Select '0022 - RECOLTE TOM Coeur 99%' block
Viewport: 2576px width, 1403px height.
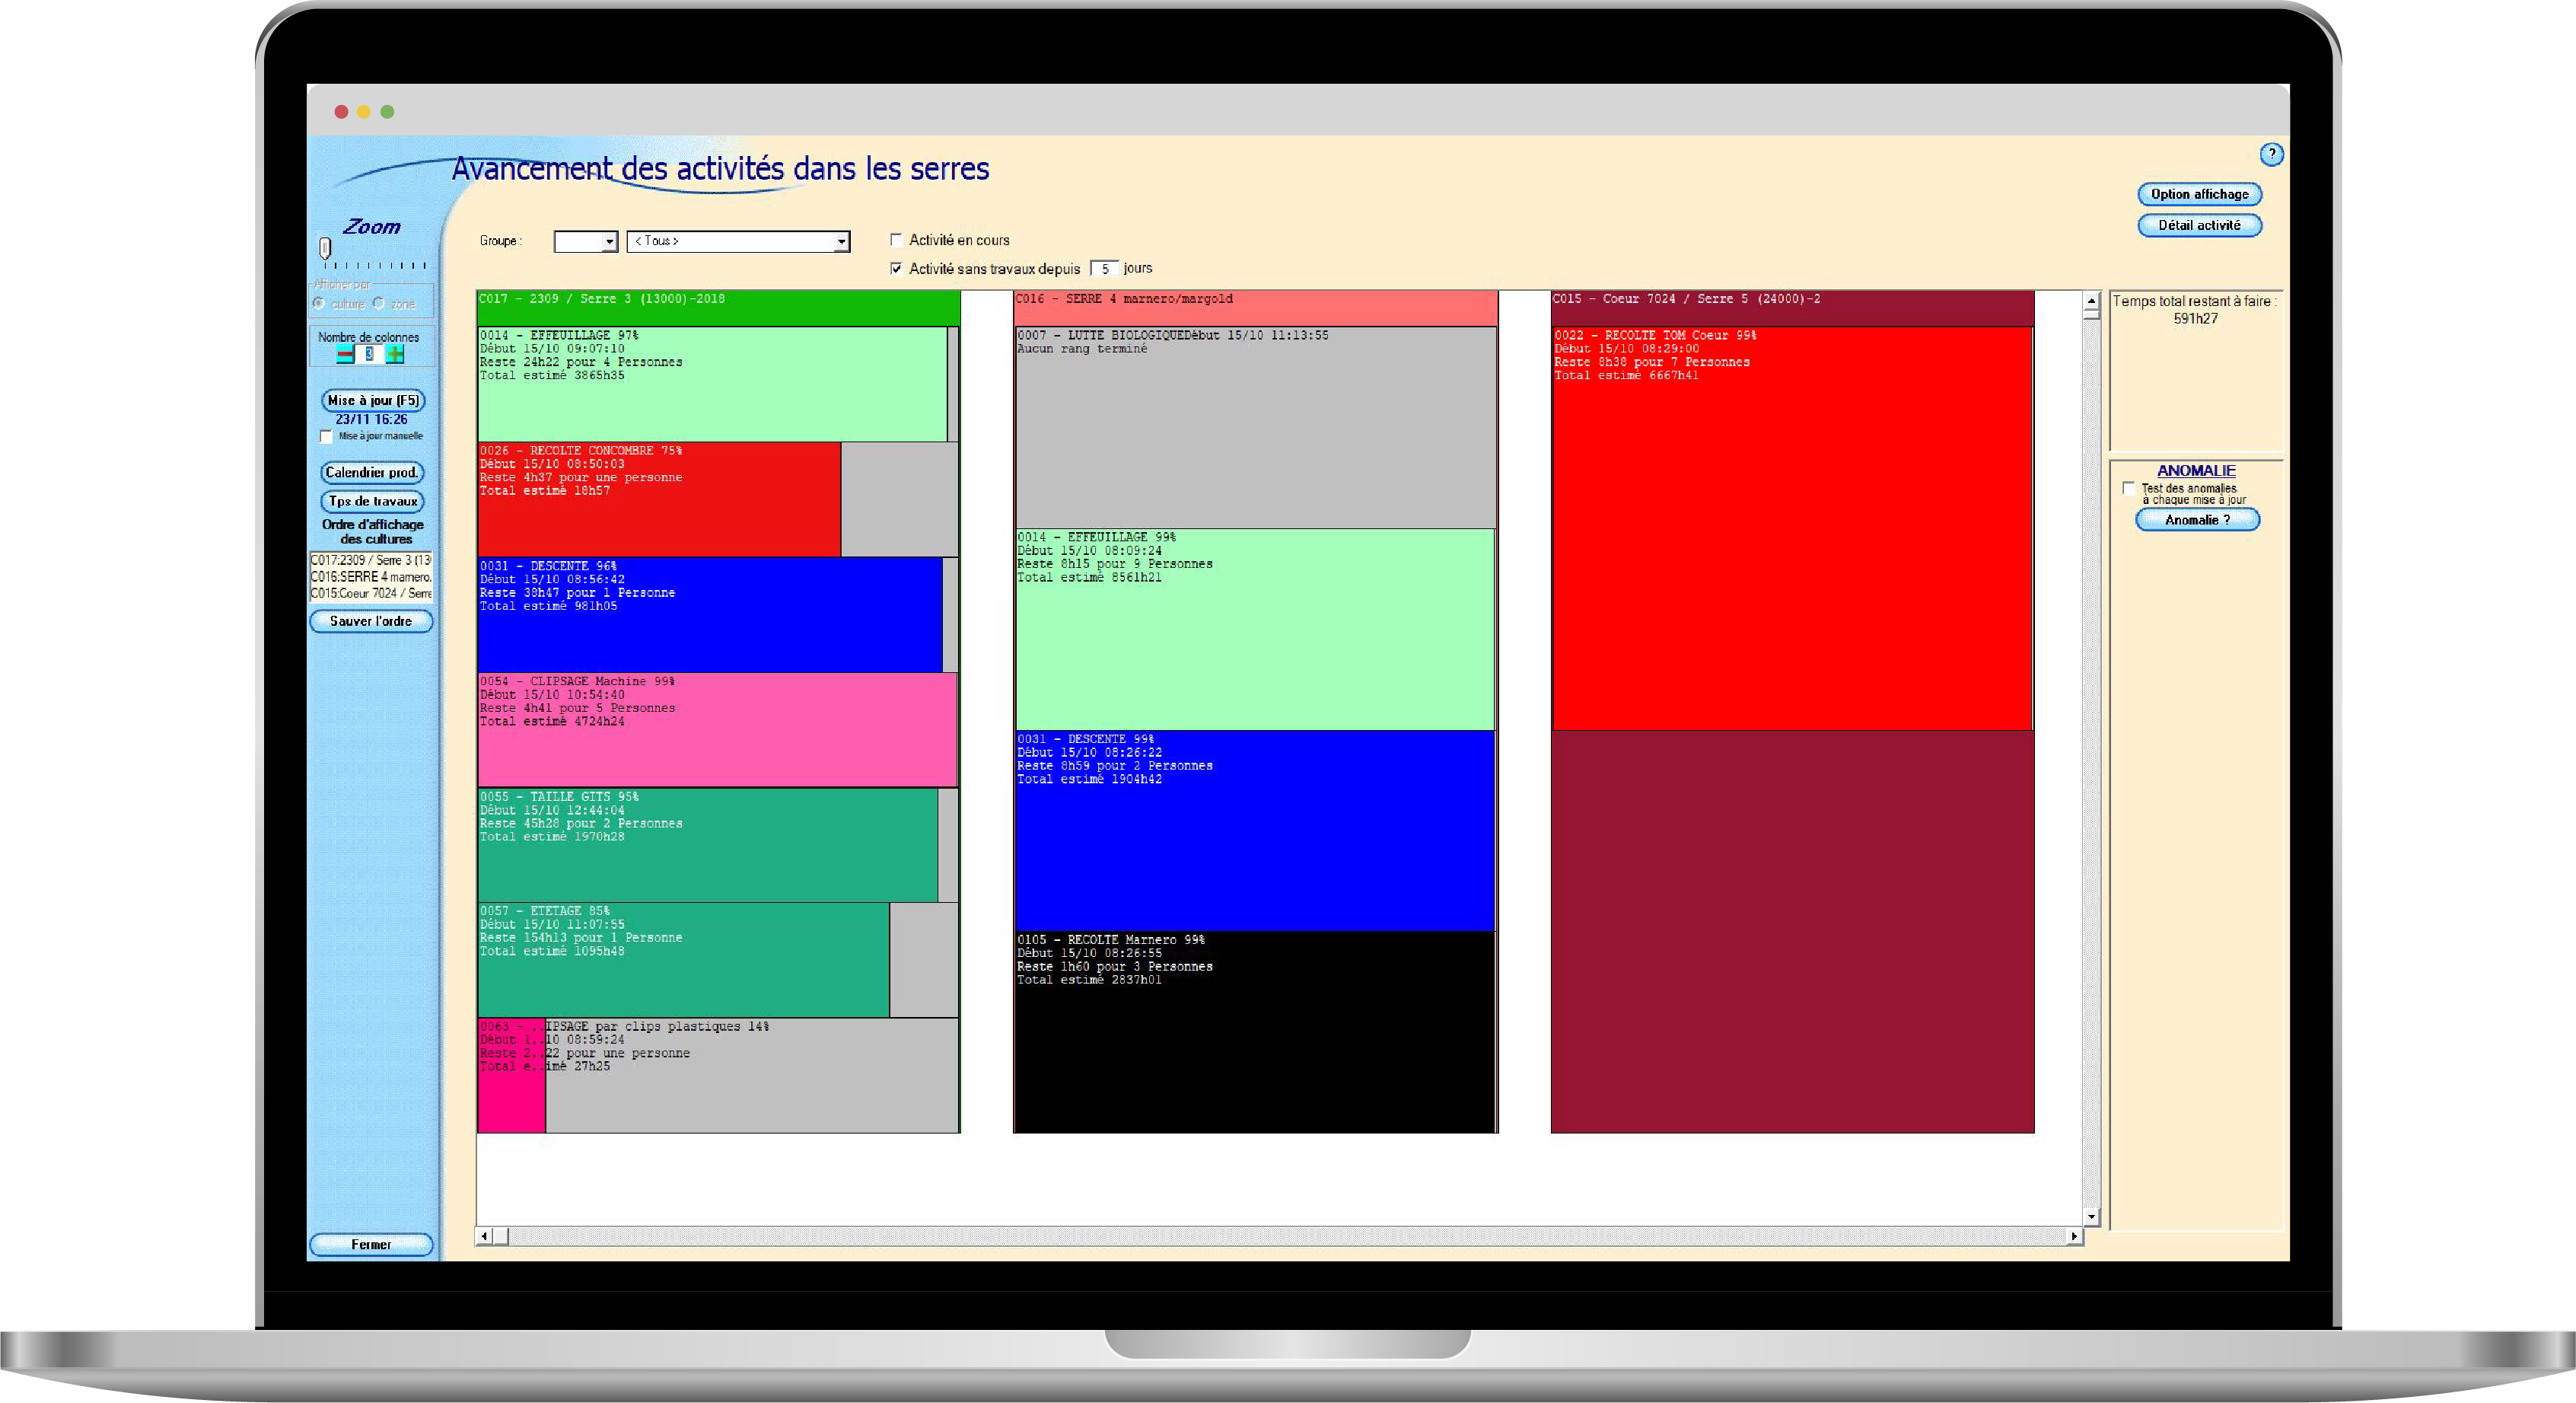pyautogui.click(x=1792, y=528)
